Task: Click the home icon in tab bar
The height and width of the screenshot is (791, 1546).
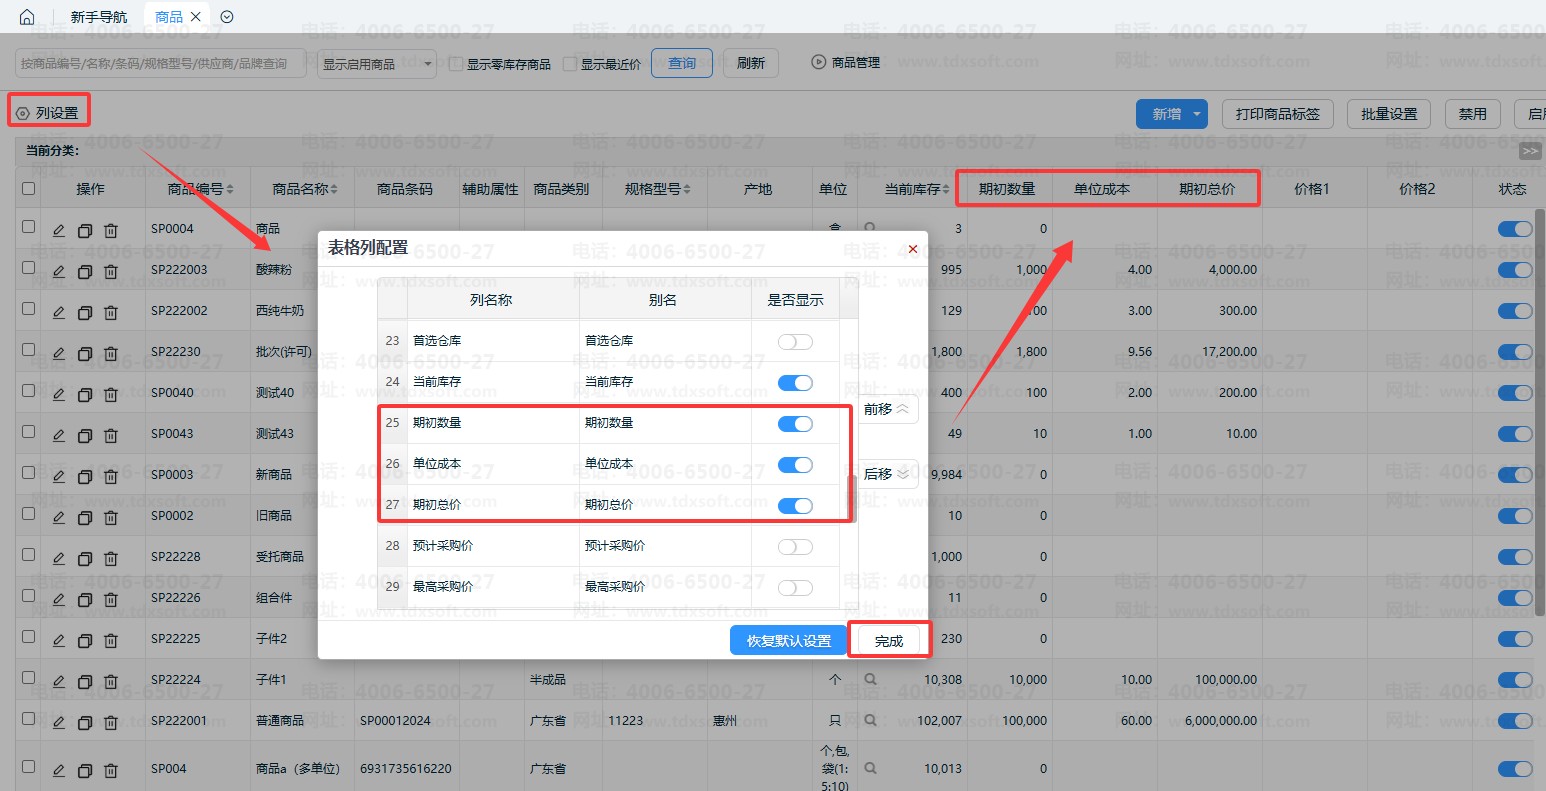Action: (x=27, y=17)
